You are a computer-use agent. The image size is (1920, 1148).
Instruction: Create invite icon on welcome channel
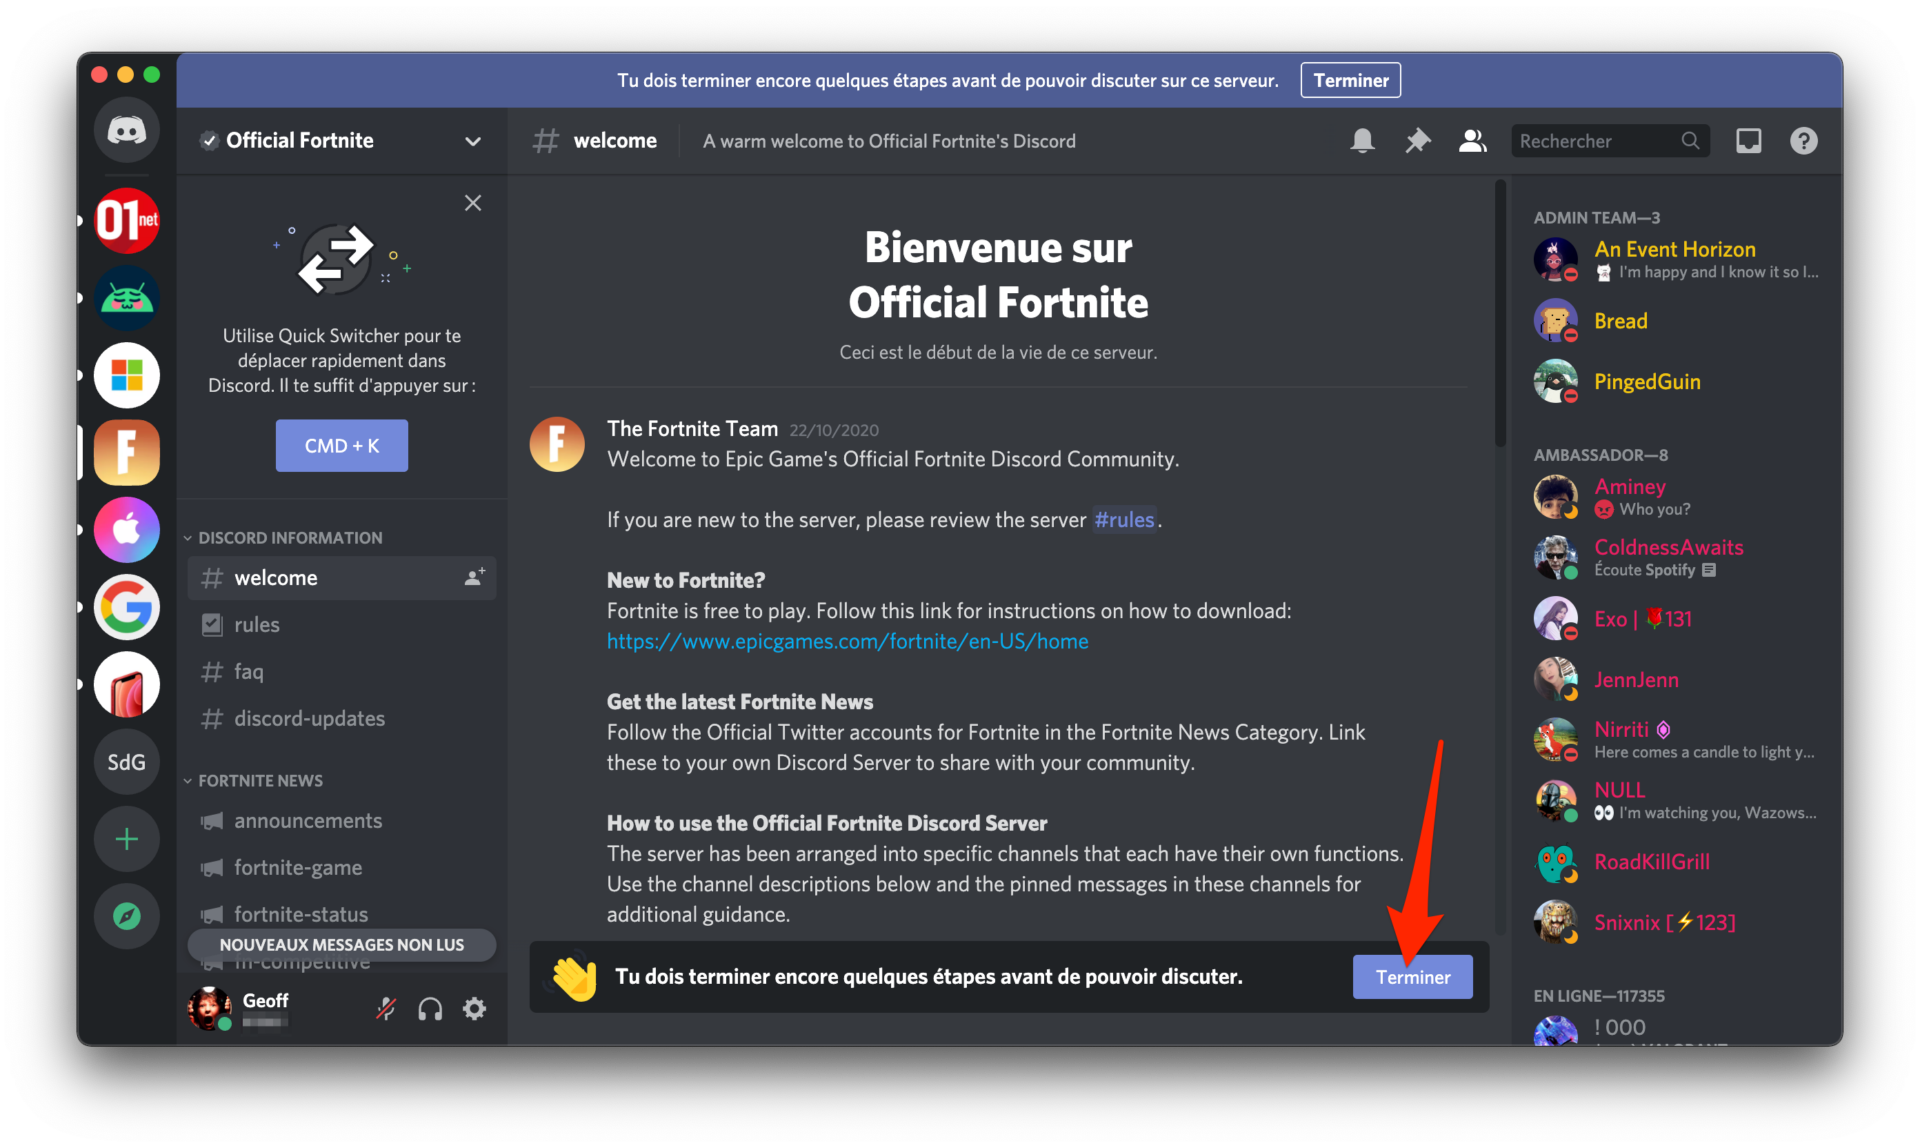[x=474, y=577]
